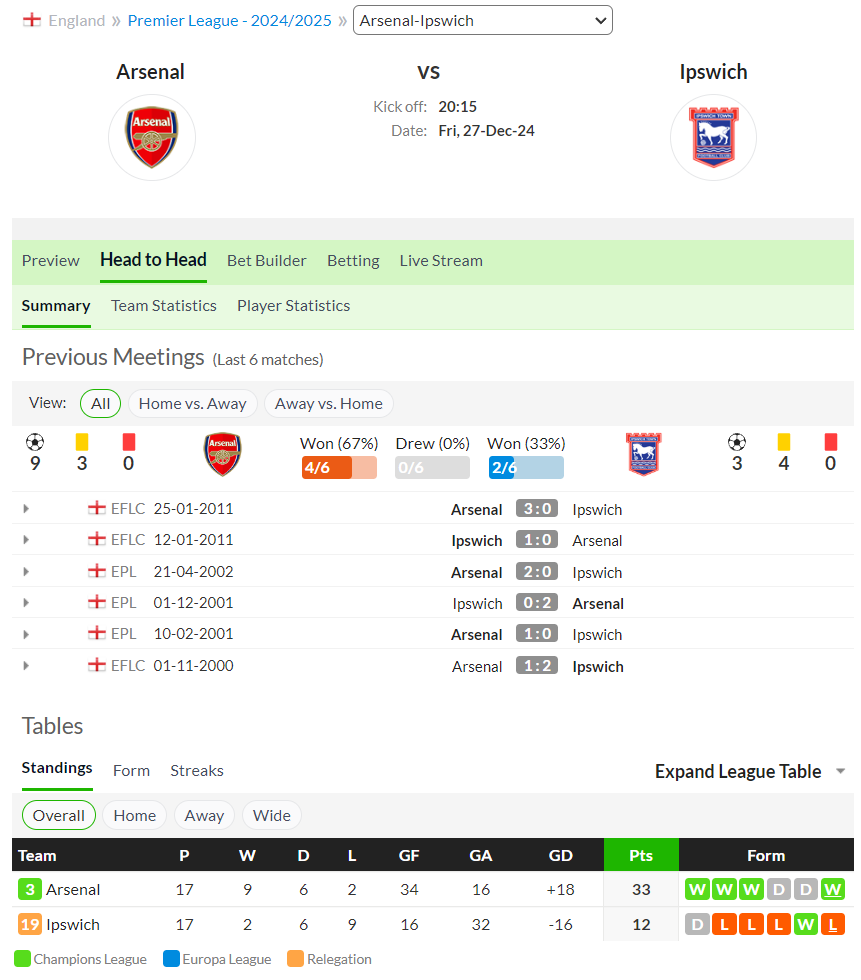Click the 3:0 score of Arsenal-Ipswich
Viewport: 861px width, 980px height.
click(537, 509)
